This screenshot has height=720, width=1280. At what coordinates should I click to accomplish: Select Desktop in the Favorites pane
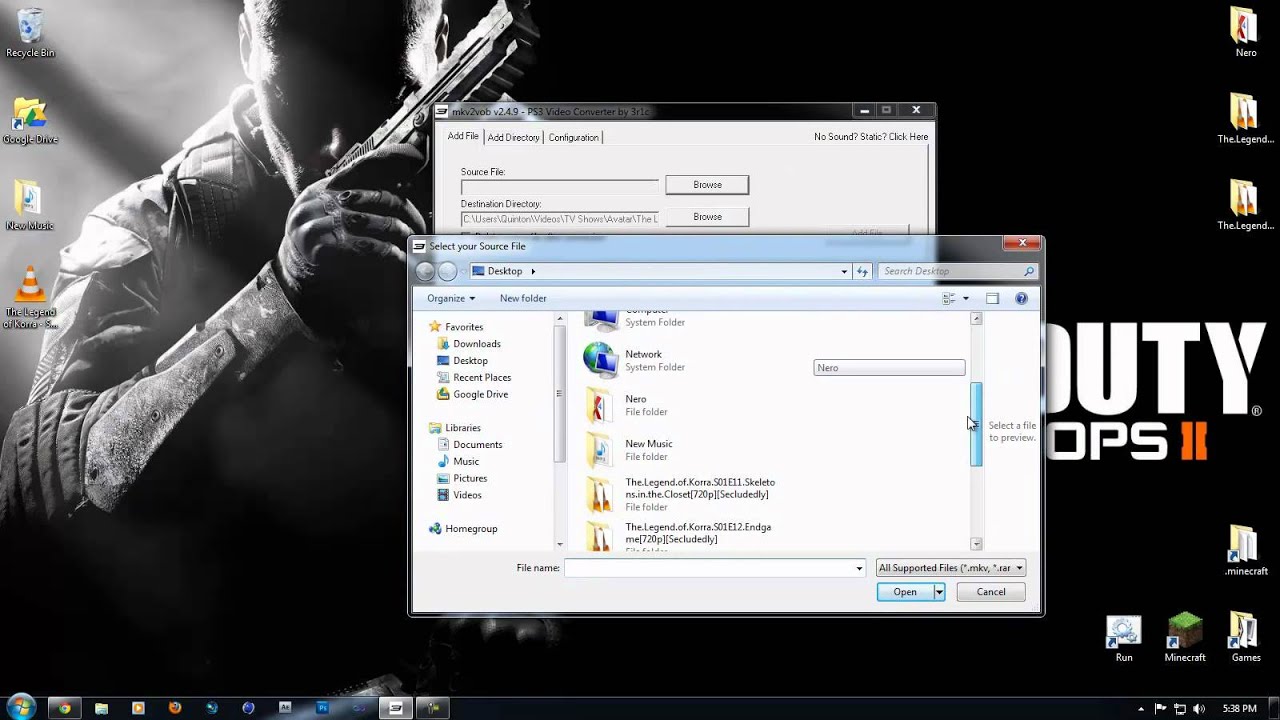(470, 361)
